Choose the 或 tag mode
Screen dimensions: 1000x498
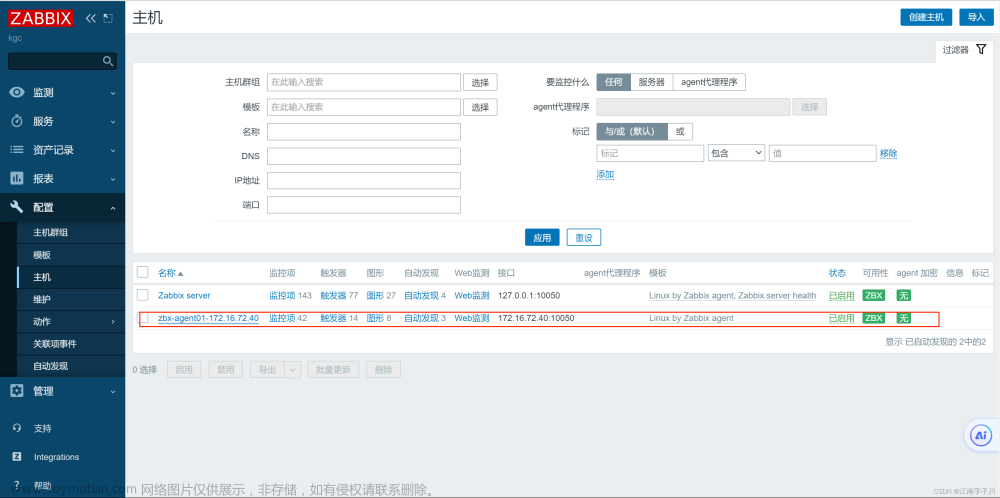click(x=680, y=132)
